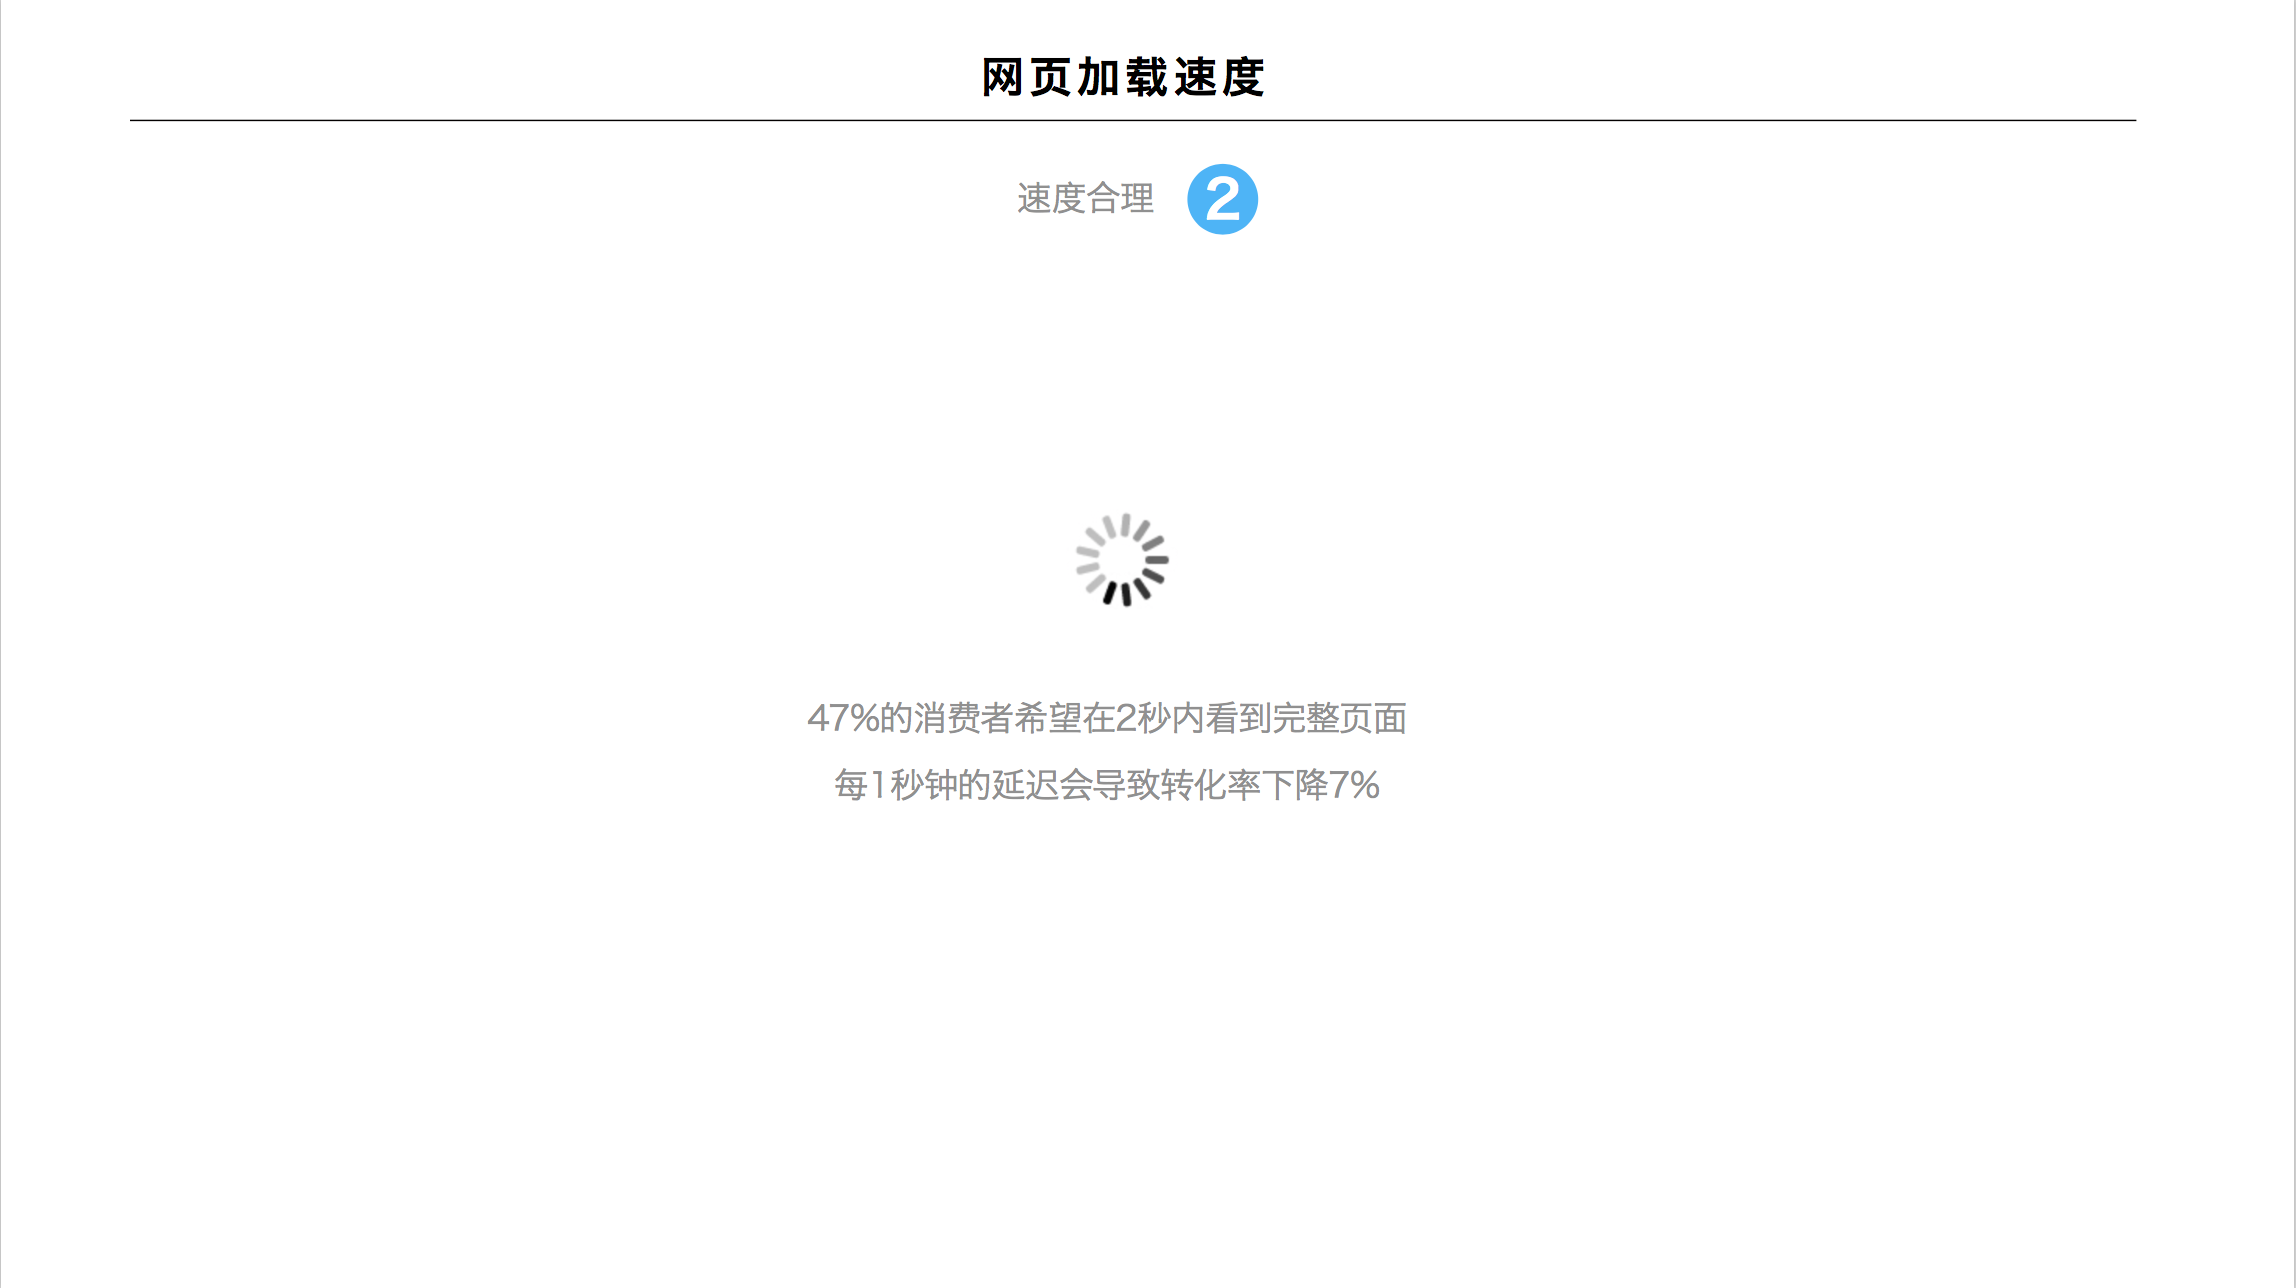
Task: Select the sentence starting with 每1秒钟
Action: tap(1107, 785)
